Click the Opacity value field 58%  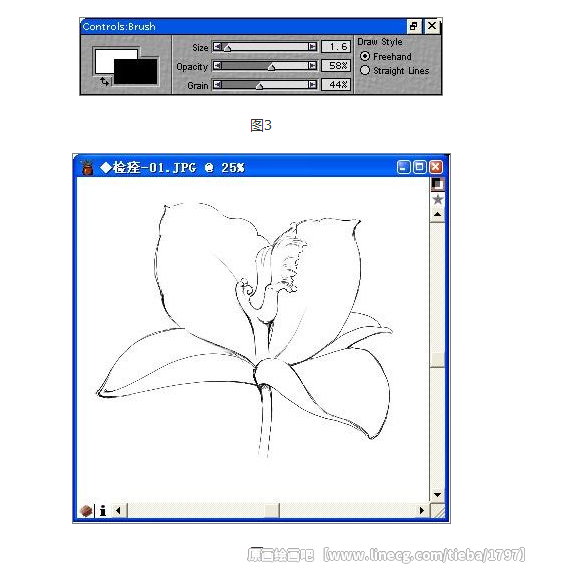point(336,66)
